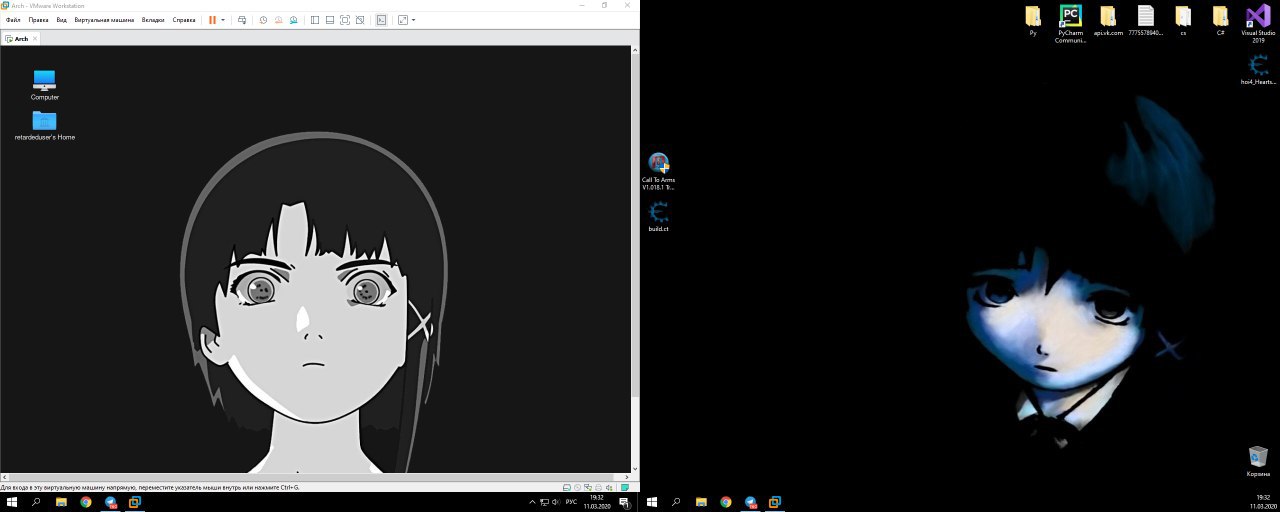Open Chrome from the right monitor taskbar
This screenshot has height=512, width=1280.
click(726, 502)
